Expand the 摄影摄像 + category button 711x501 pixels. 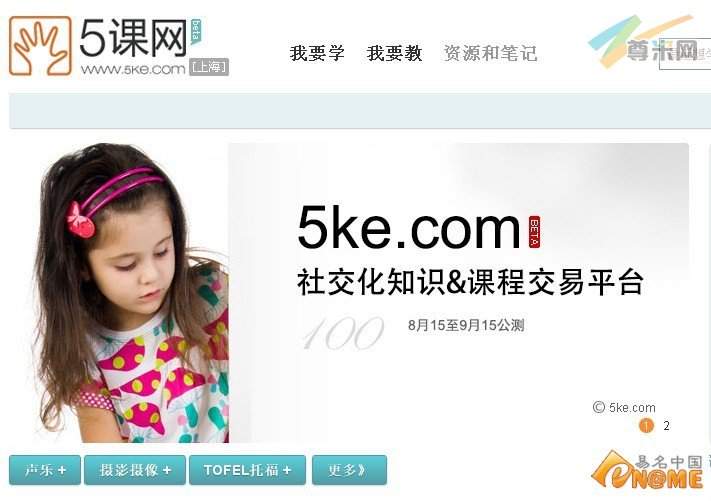(135, 470)
